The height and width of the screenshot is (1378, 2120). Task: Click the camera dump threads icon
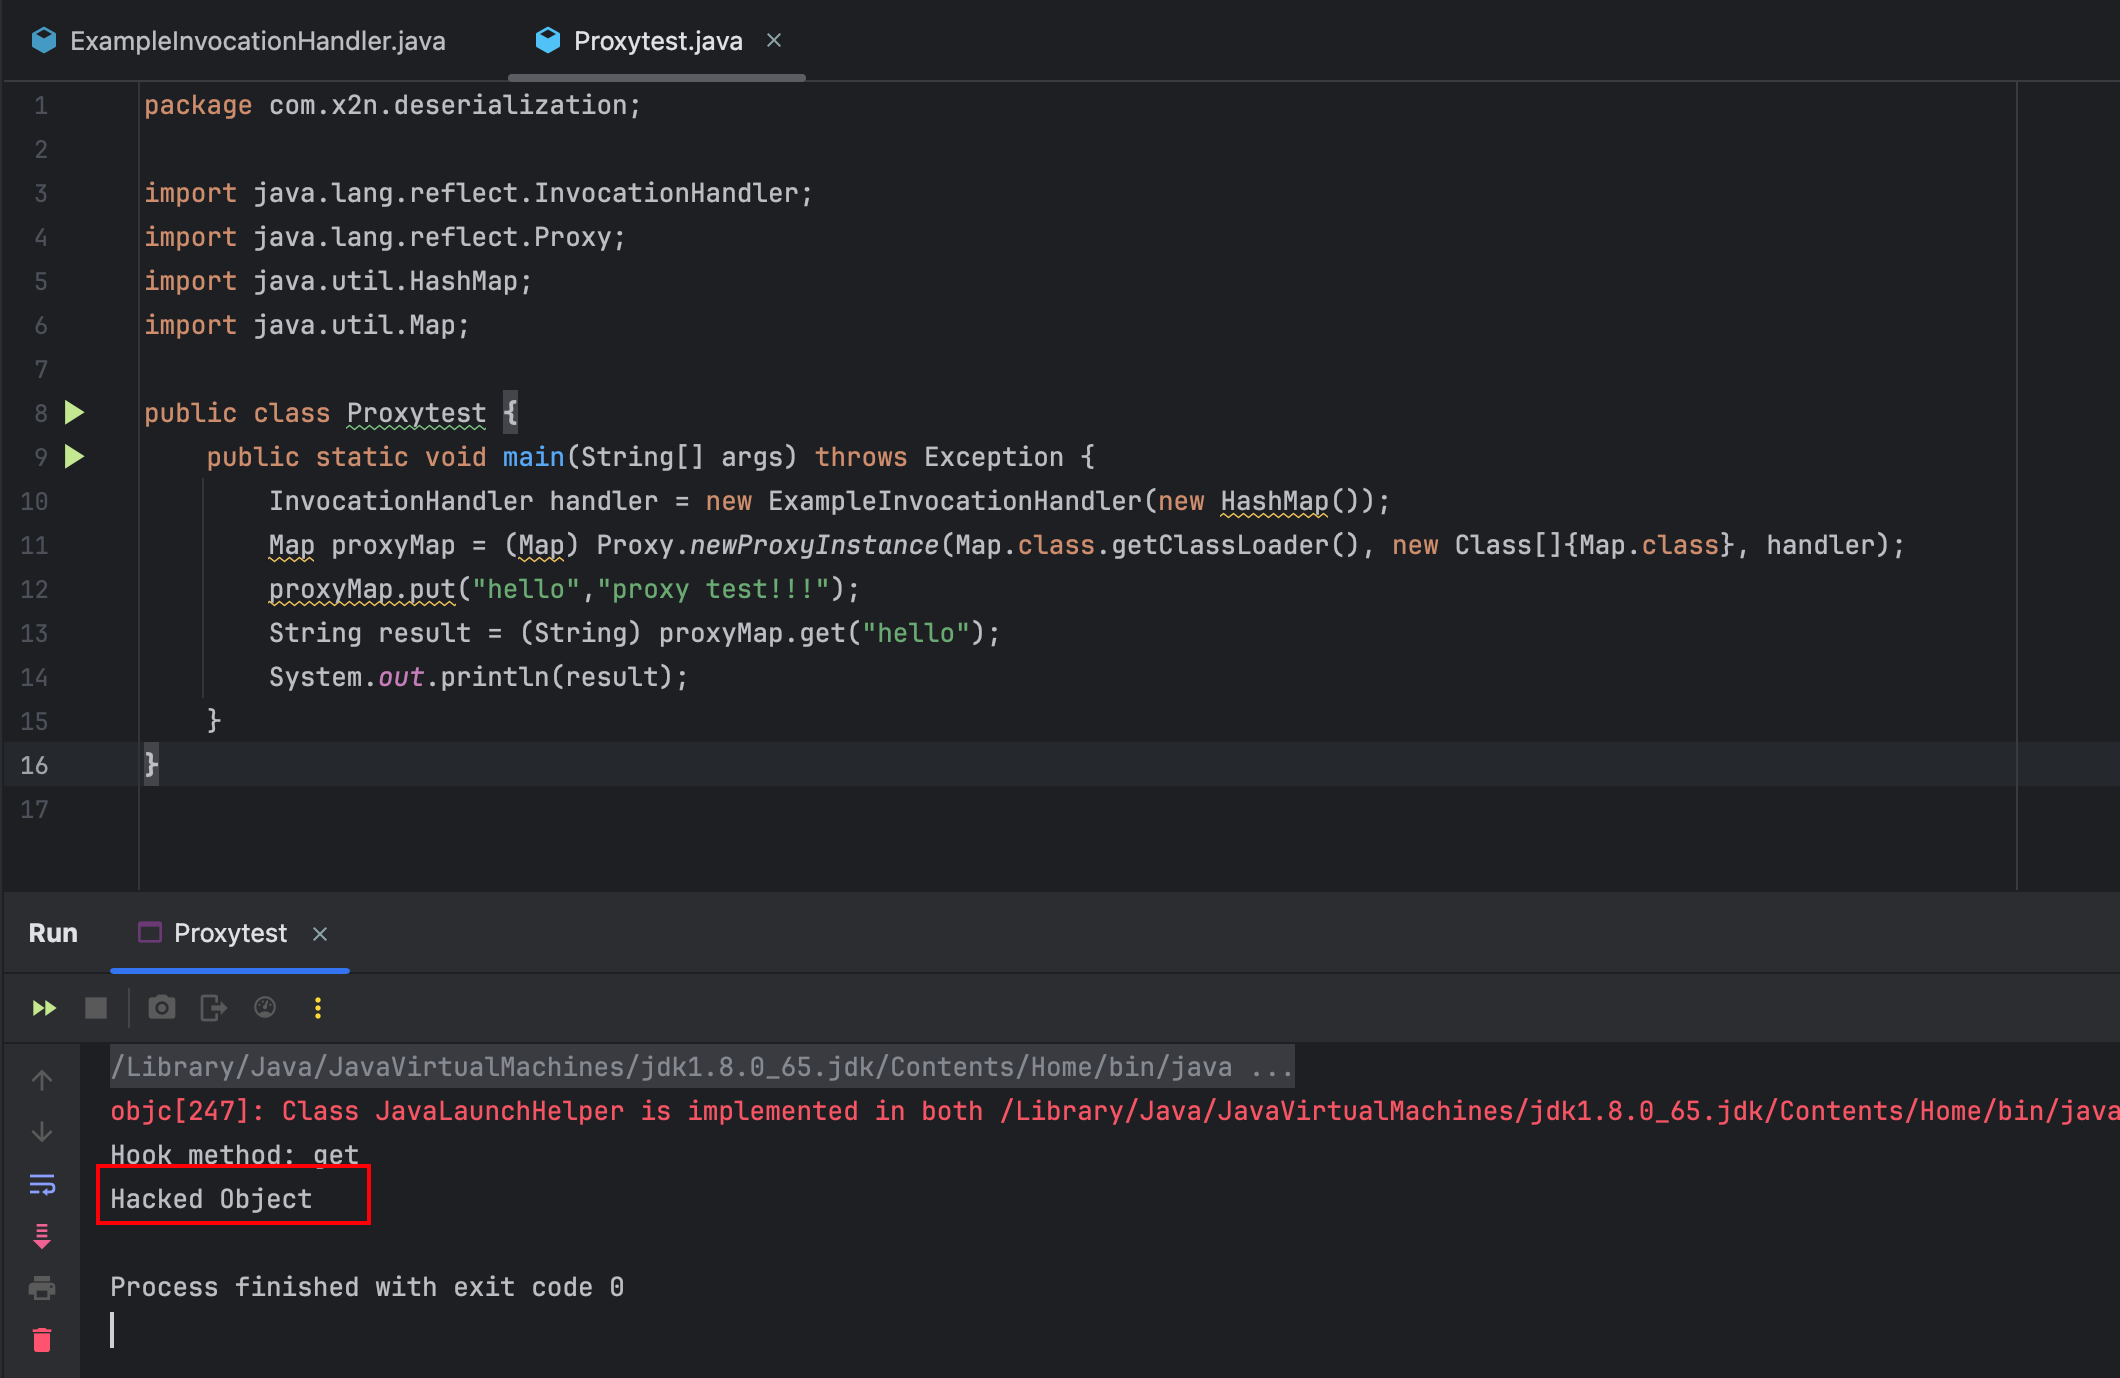click(162, 1008)
